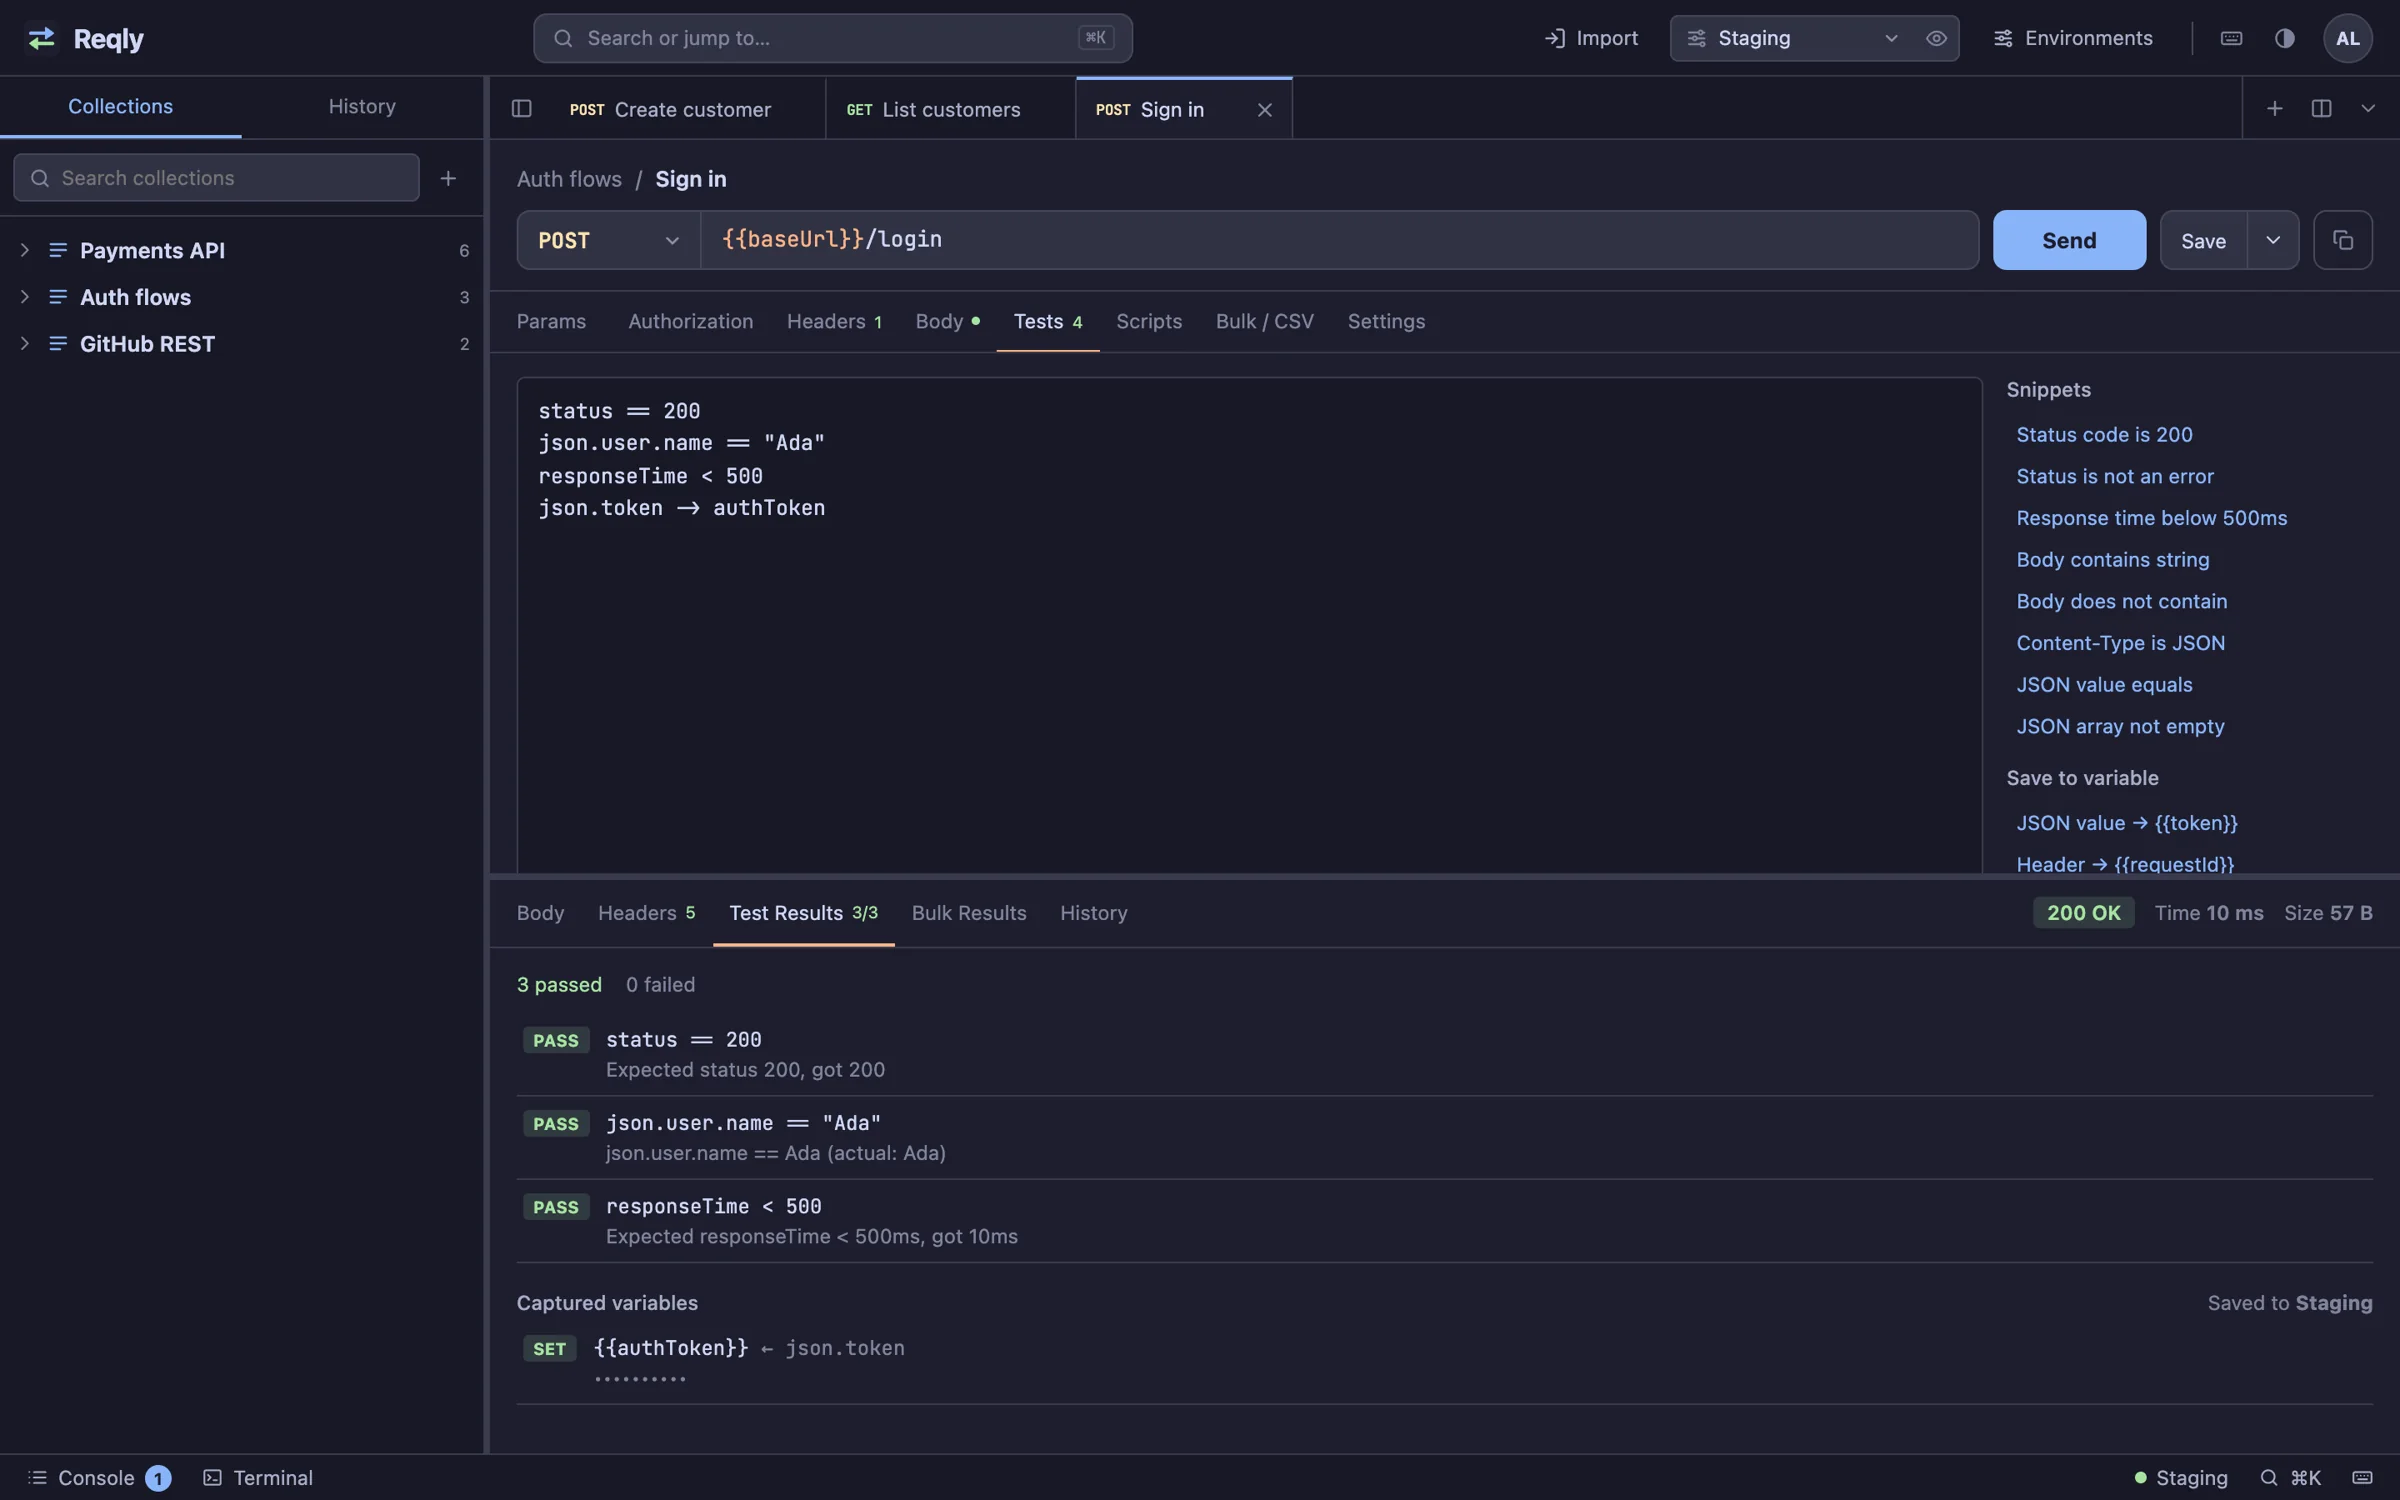The width and height of the screenshot is (2400, 1500).
Task: Close the Sign in tab
Action: (x=1264, y=109)
